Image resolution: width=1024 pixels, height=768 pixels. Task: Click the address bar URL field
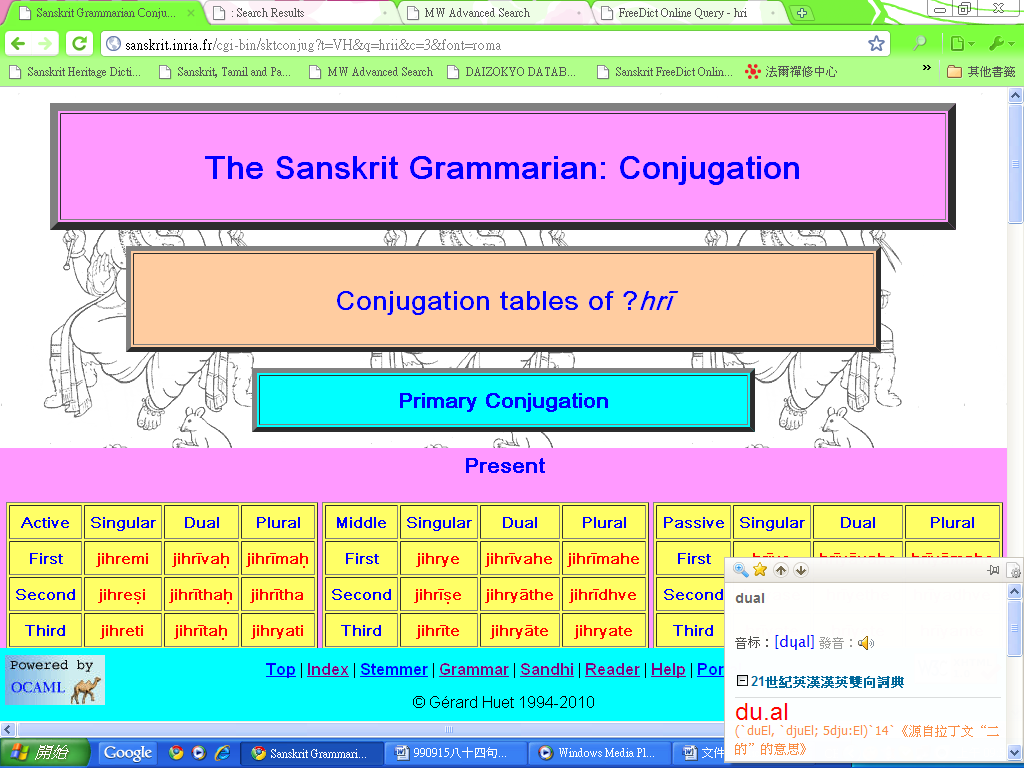(480, 45)
